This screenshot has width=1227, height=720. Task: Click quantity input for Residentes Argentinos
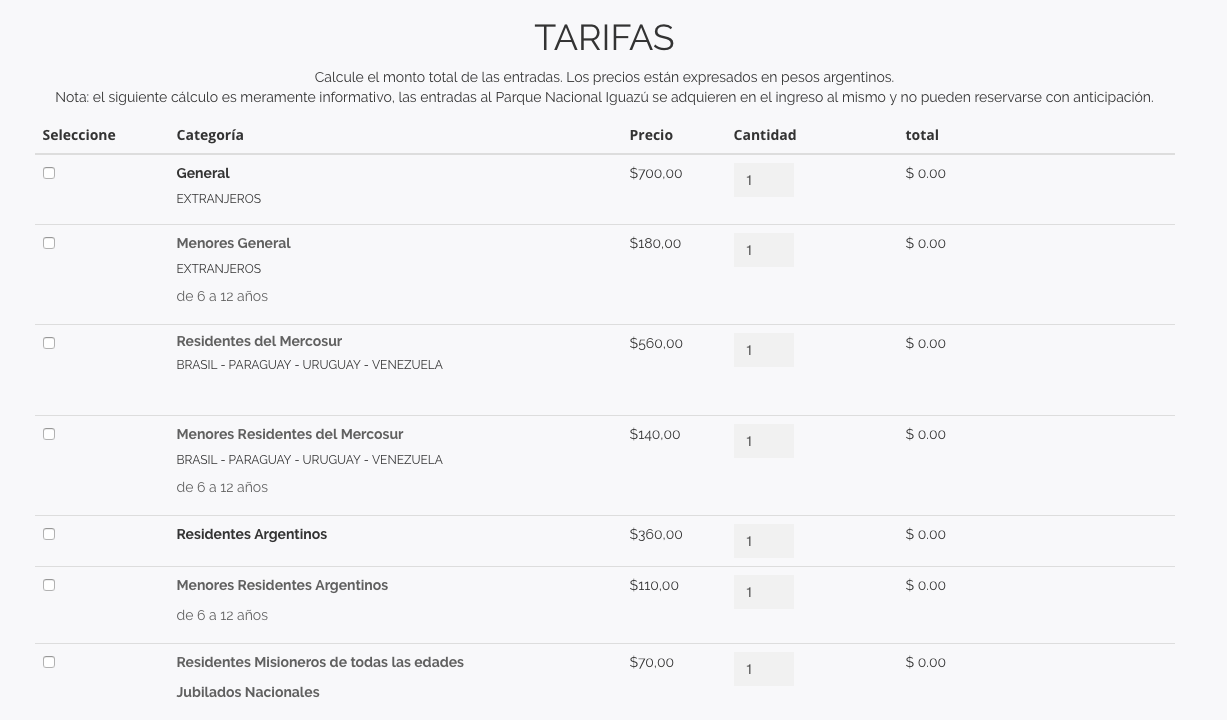764,541
